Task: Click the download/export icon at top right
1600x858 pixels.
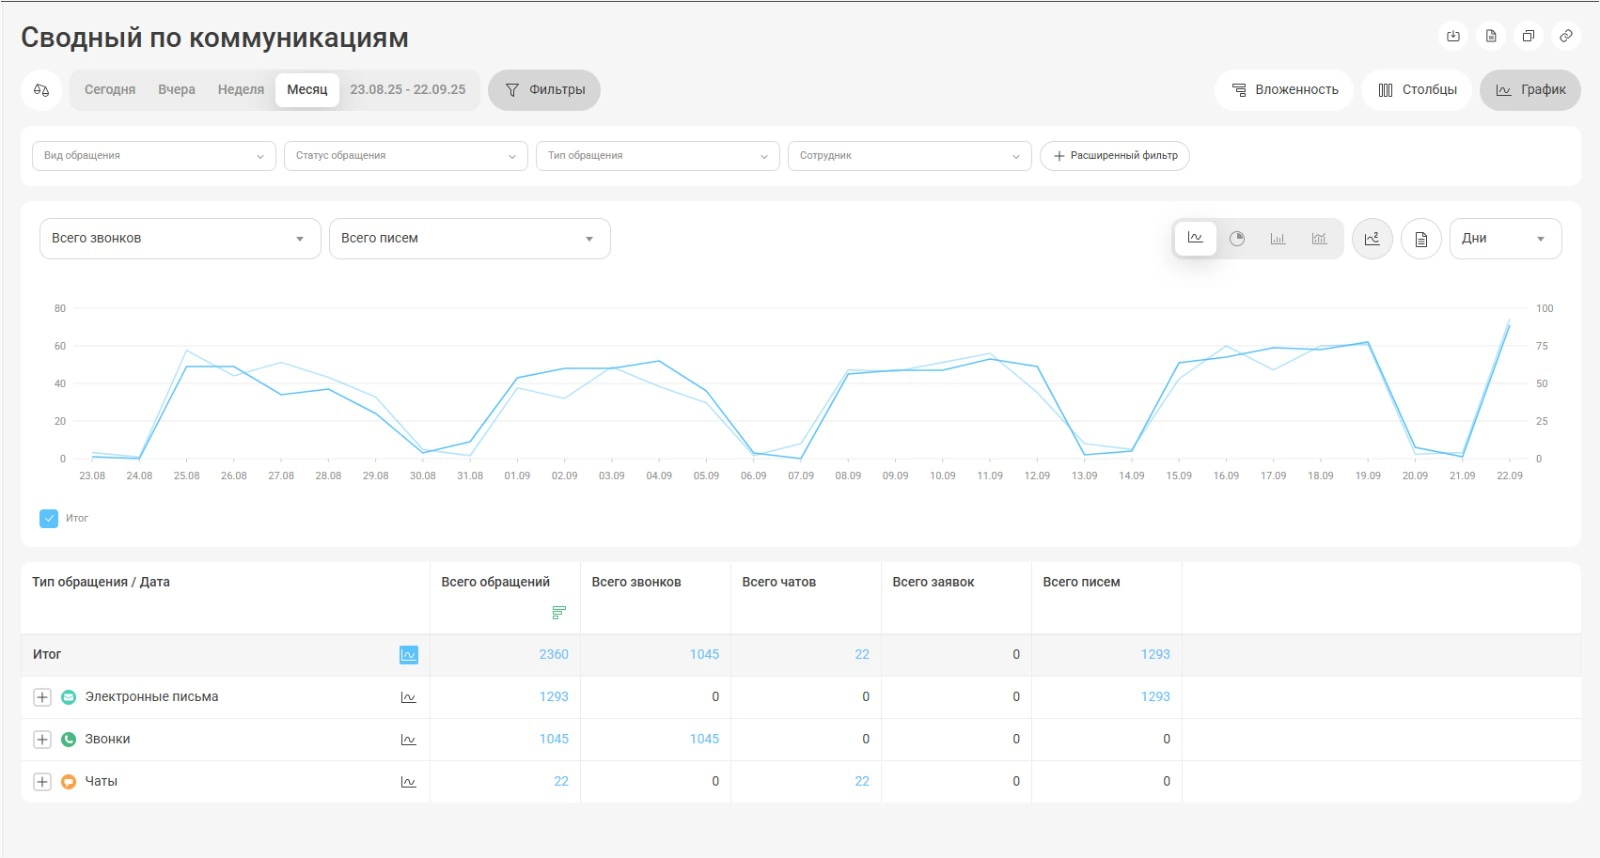Action: [x=1453, y=36]
